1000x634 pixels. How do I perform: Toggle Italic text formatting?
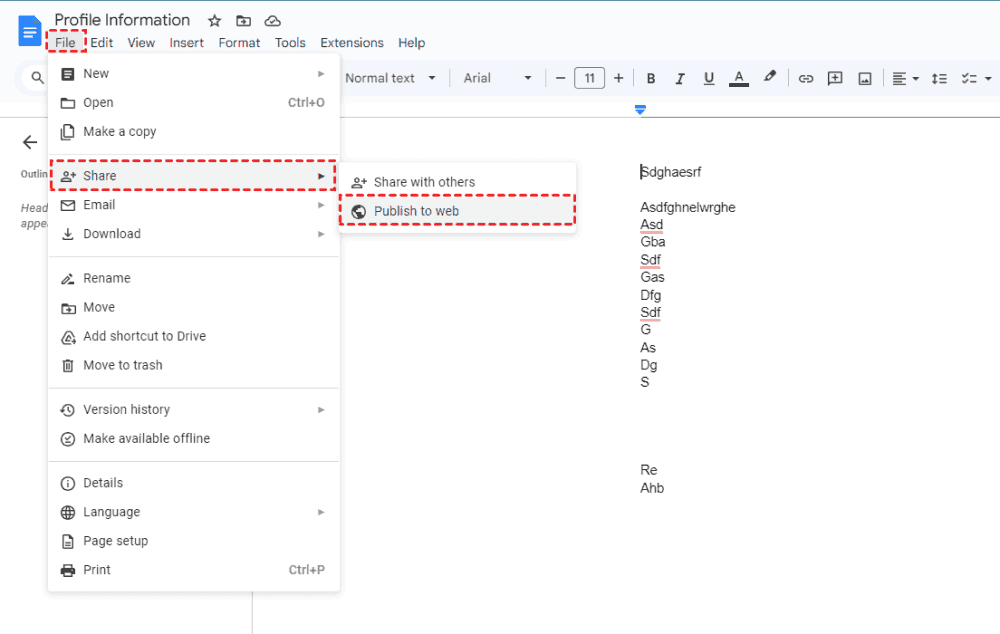coord(680,78)
